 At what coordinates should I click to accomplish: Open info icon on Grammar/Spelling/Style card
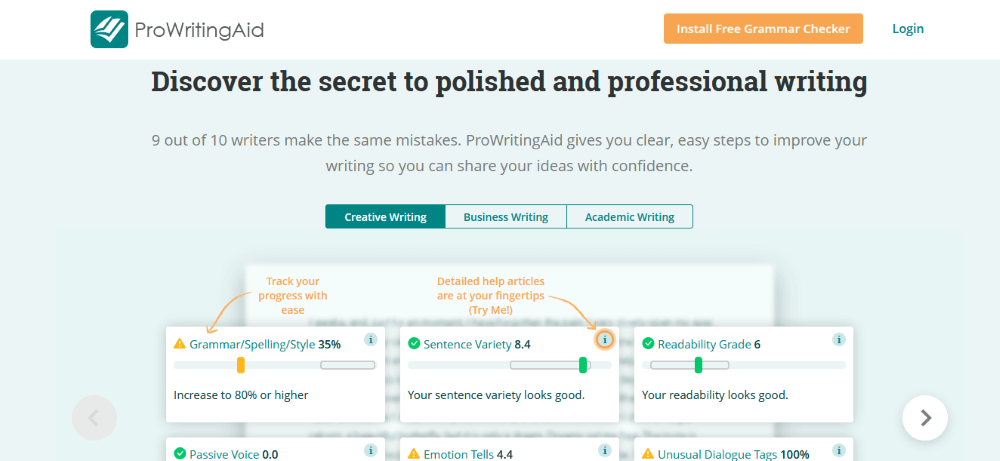(371, 340)
